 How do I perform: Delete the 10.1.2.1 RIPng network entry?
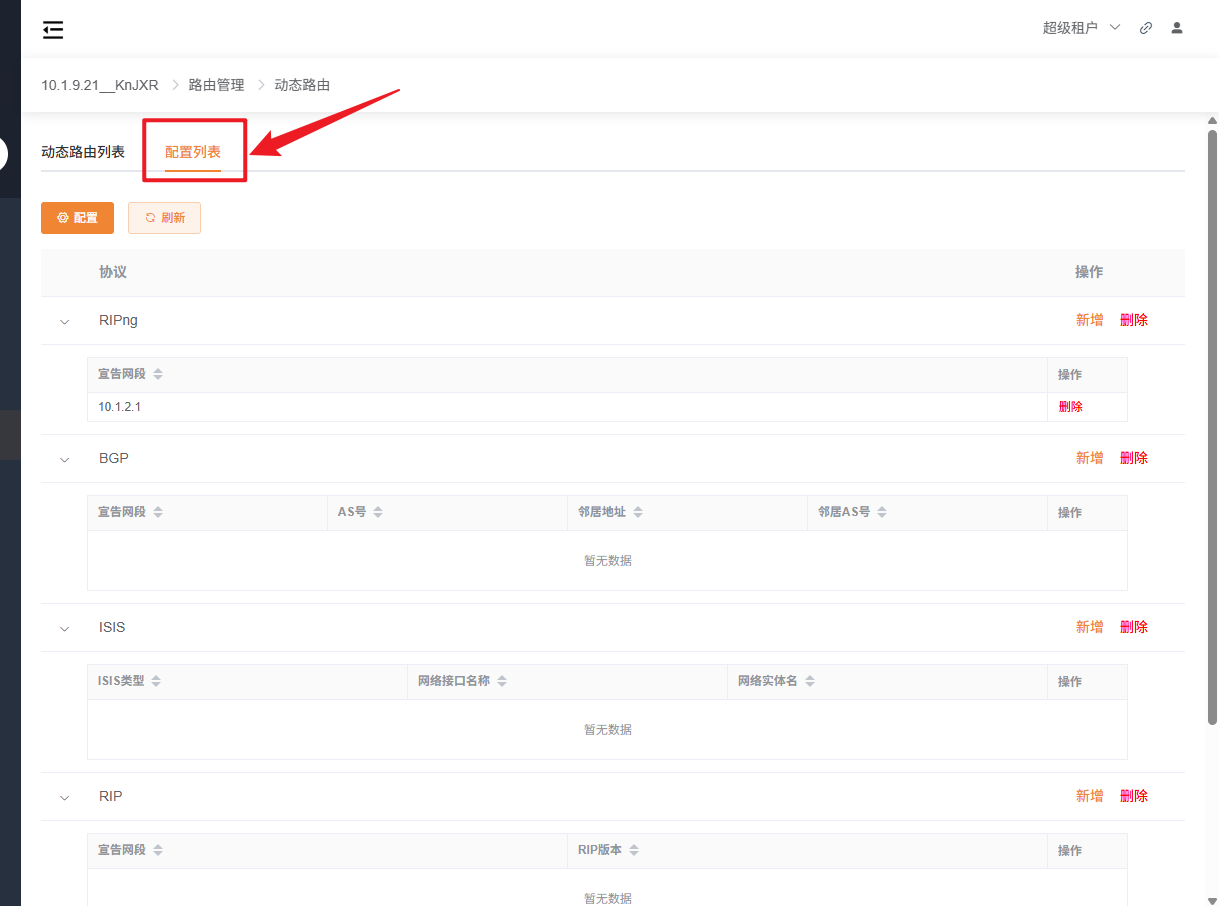click(x=1070, y=407)
